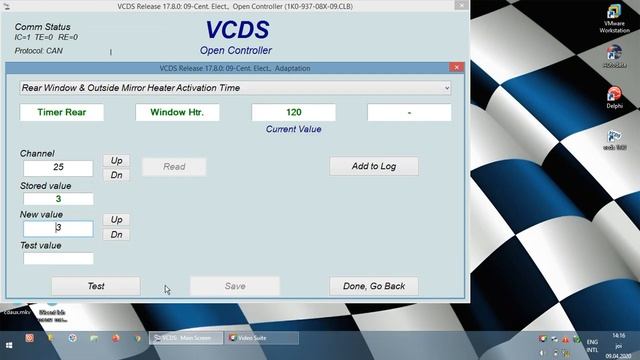
Task: Click the Stored value field showing 3
Action: point(58,199)
